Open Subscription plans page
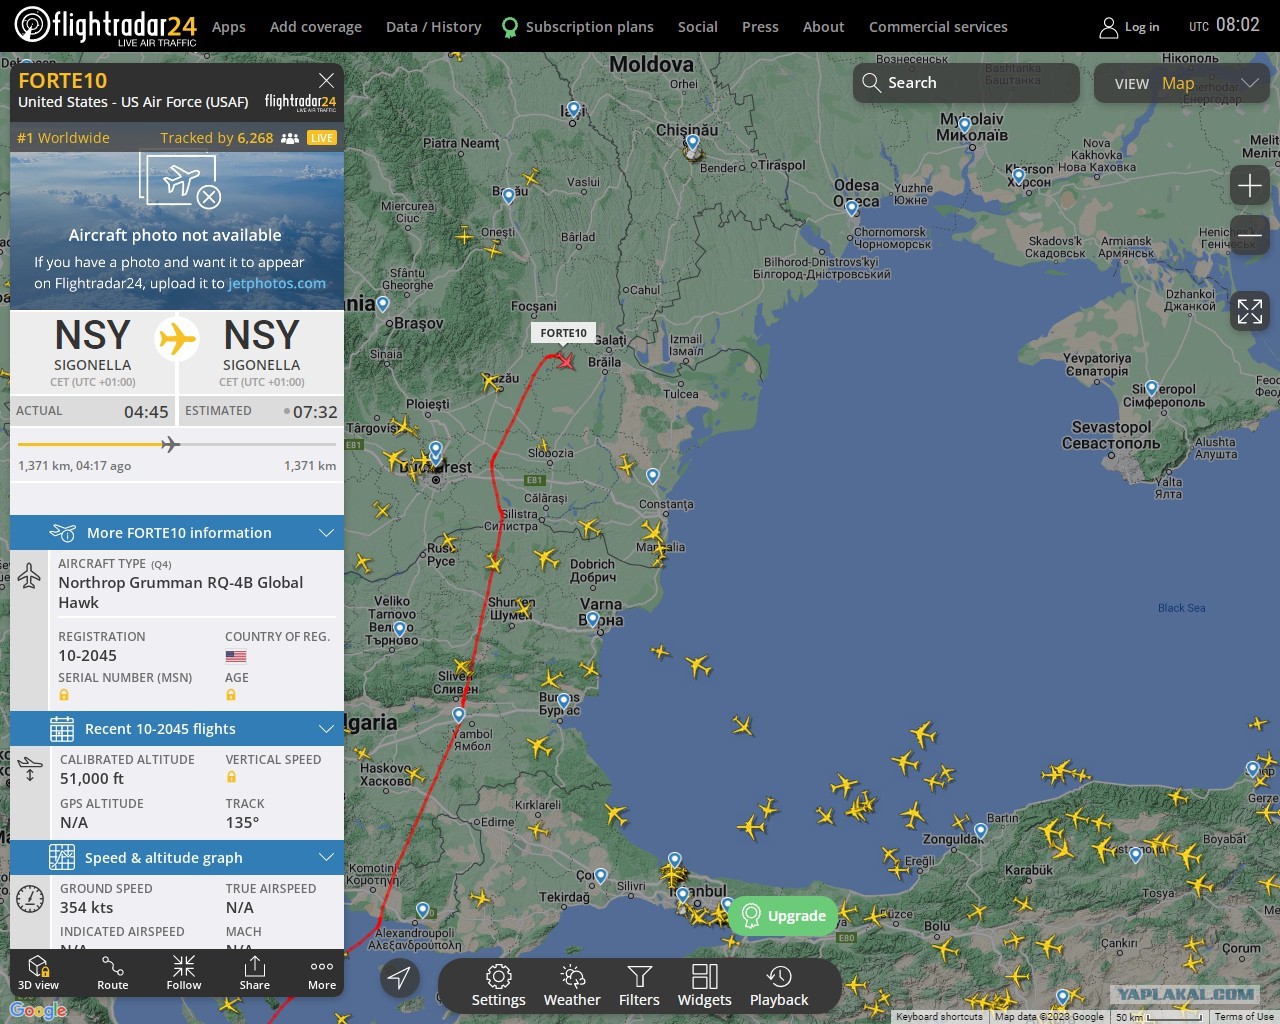Screen dimensions: 1280x1024 pyautogui.click(x=578, y=27)
